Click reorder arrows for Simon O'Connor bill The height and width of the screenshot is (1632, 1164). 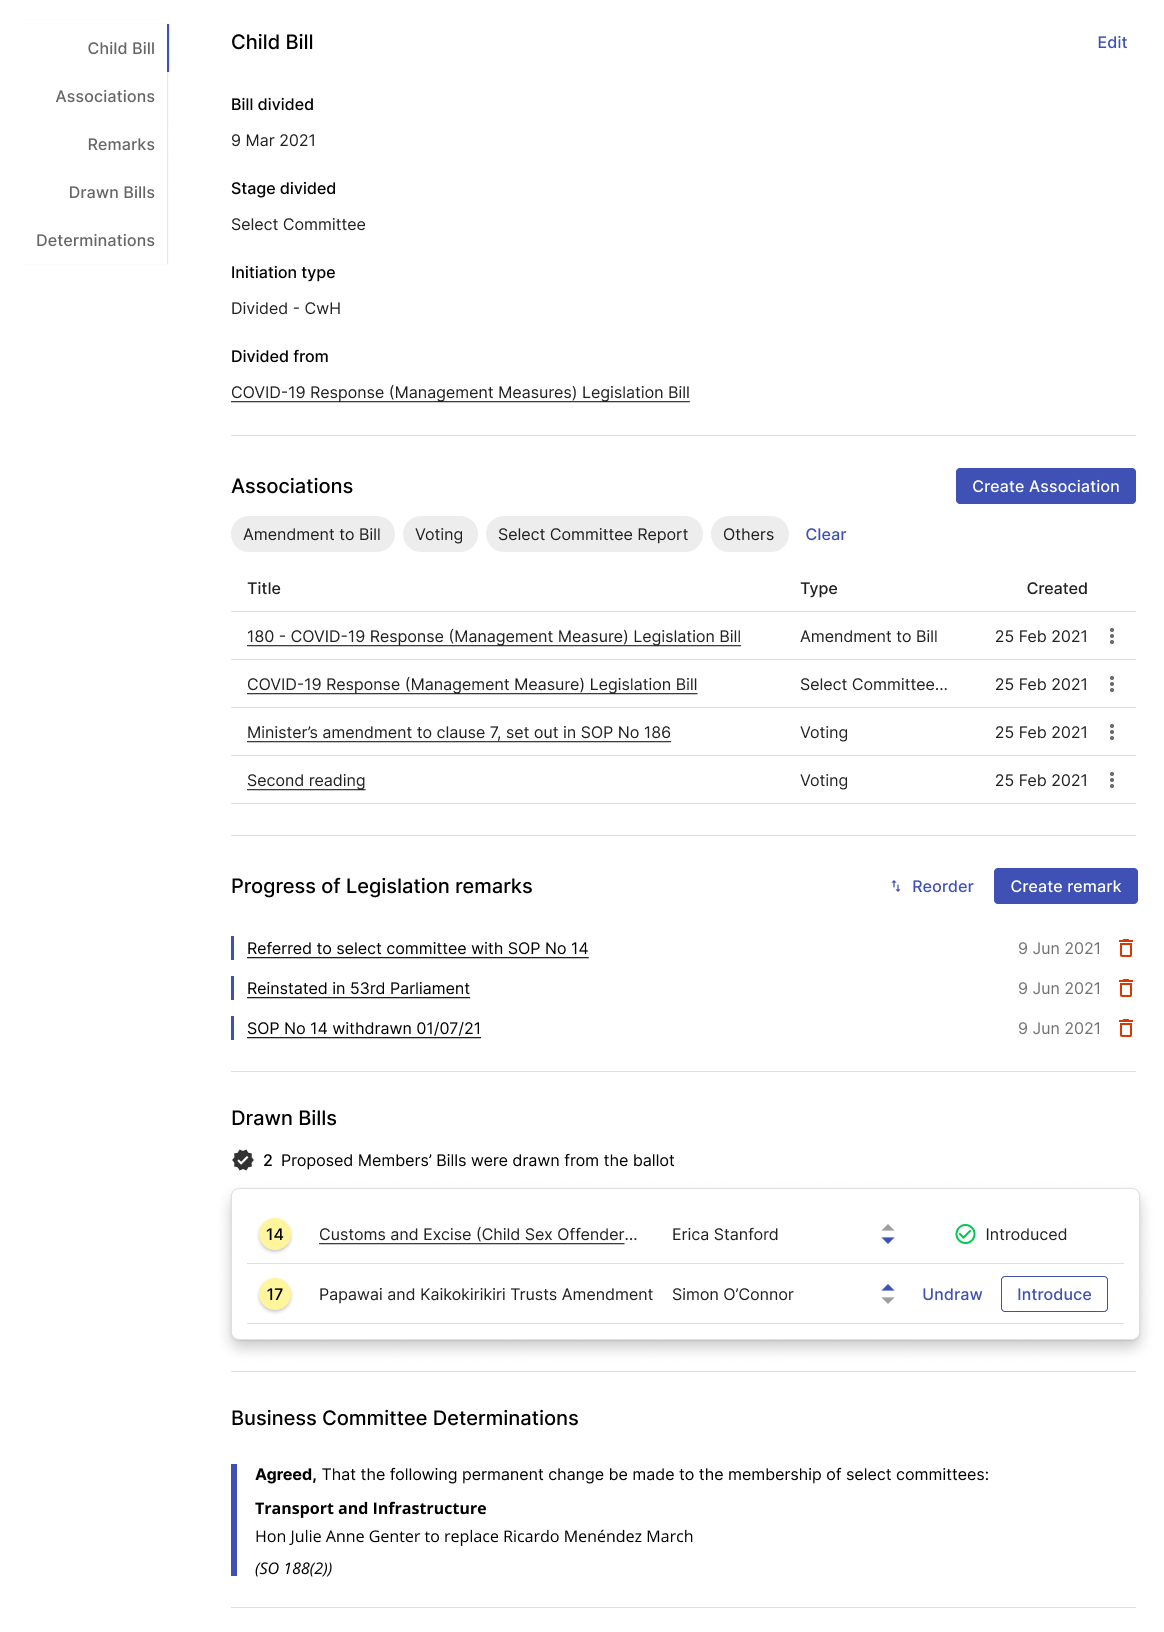pyautogui.click(x=888, y=1294)
